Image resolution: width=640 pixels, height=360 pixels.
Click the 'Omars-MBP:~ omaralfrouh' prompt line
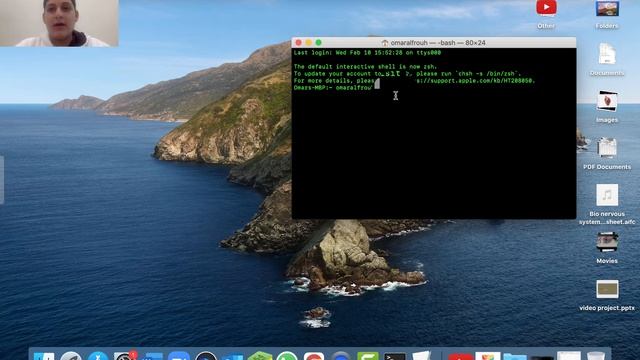click(333, 88)
